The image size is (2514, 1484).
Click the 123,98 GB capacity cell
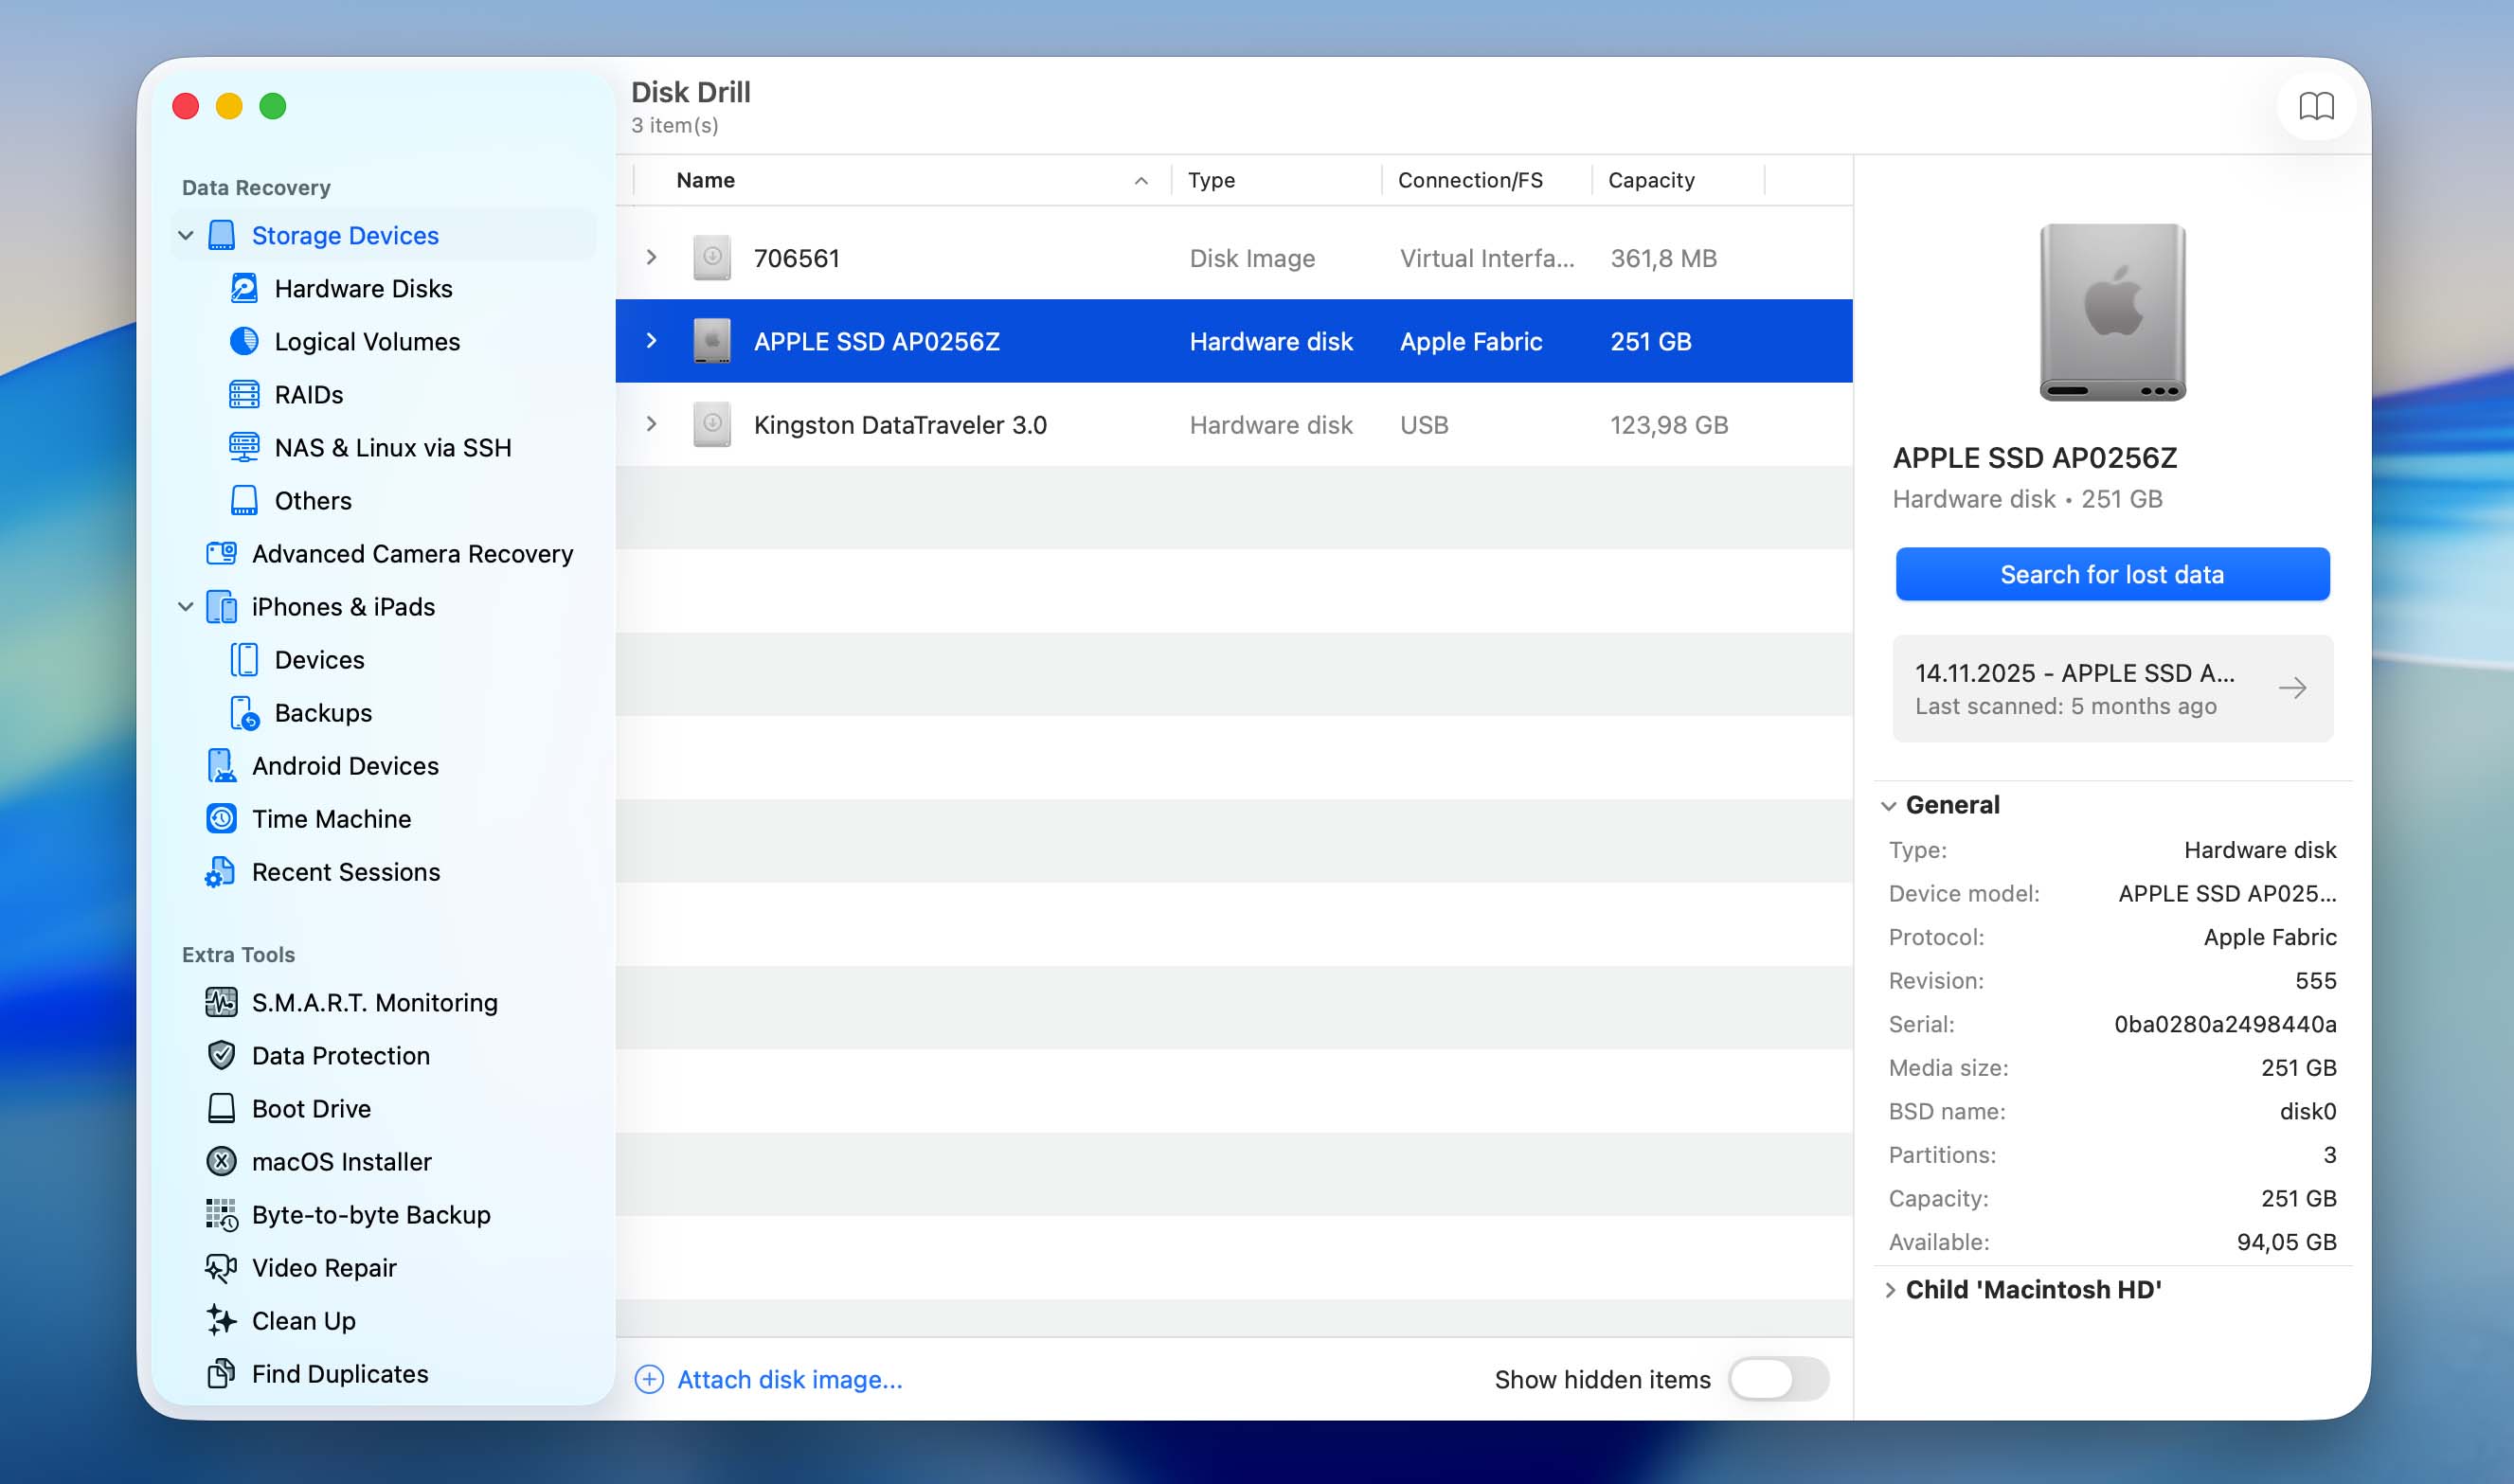1669,424
